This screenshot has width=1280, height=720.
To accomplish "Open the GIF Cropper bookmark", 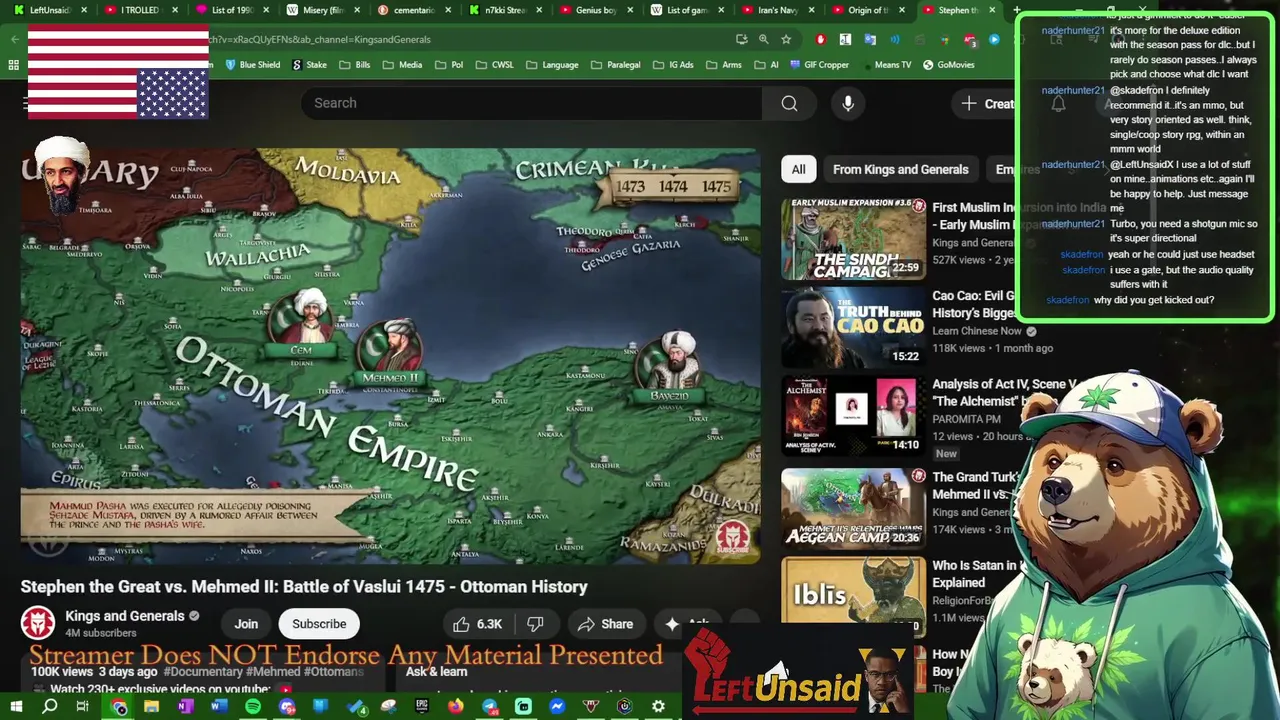I will pos(819,65).
